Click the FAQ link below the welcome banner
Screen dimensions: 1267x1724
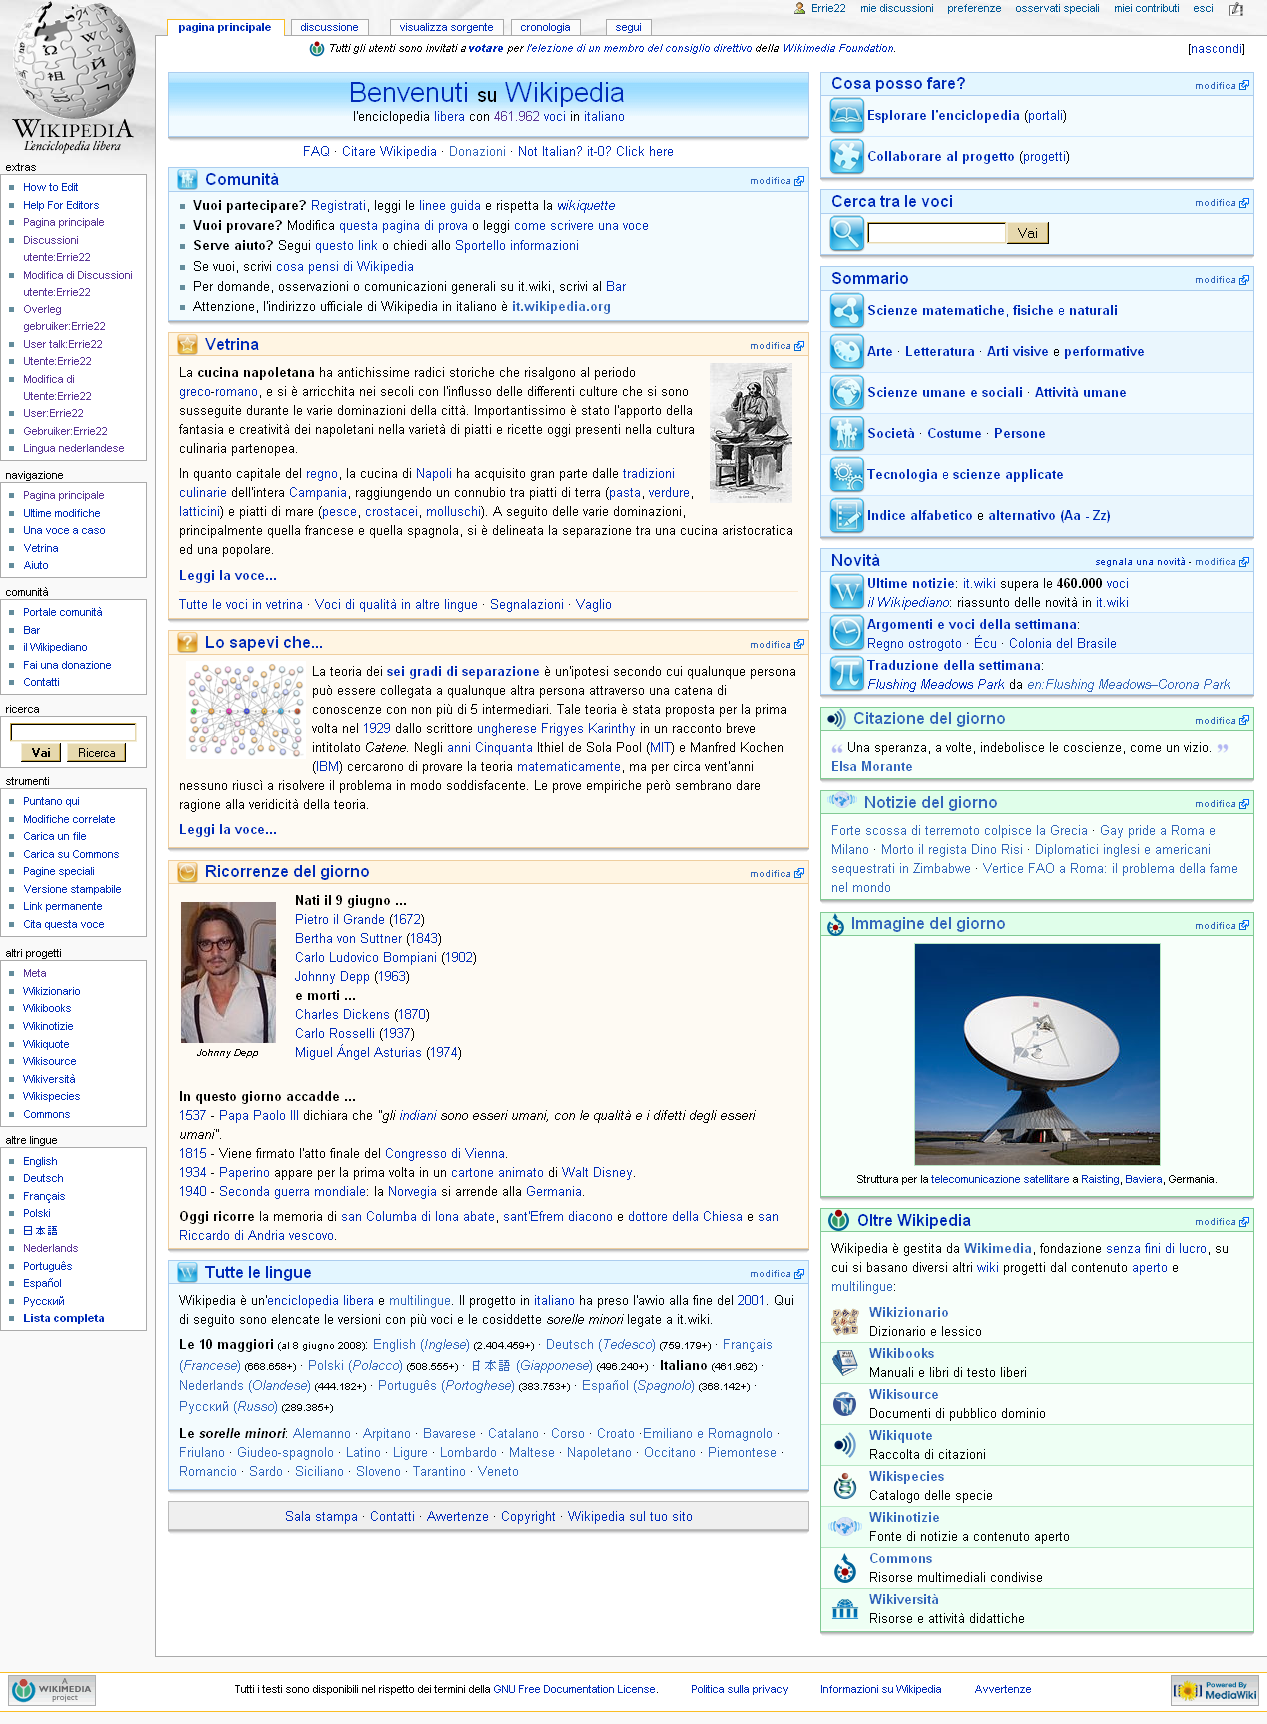pos(316,152)
